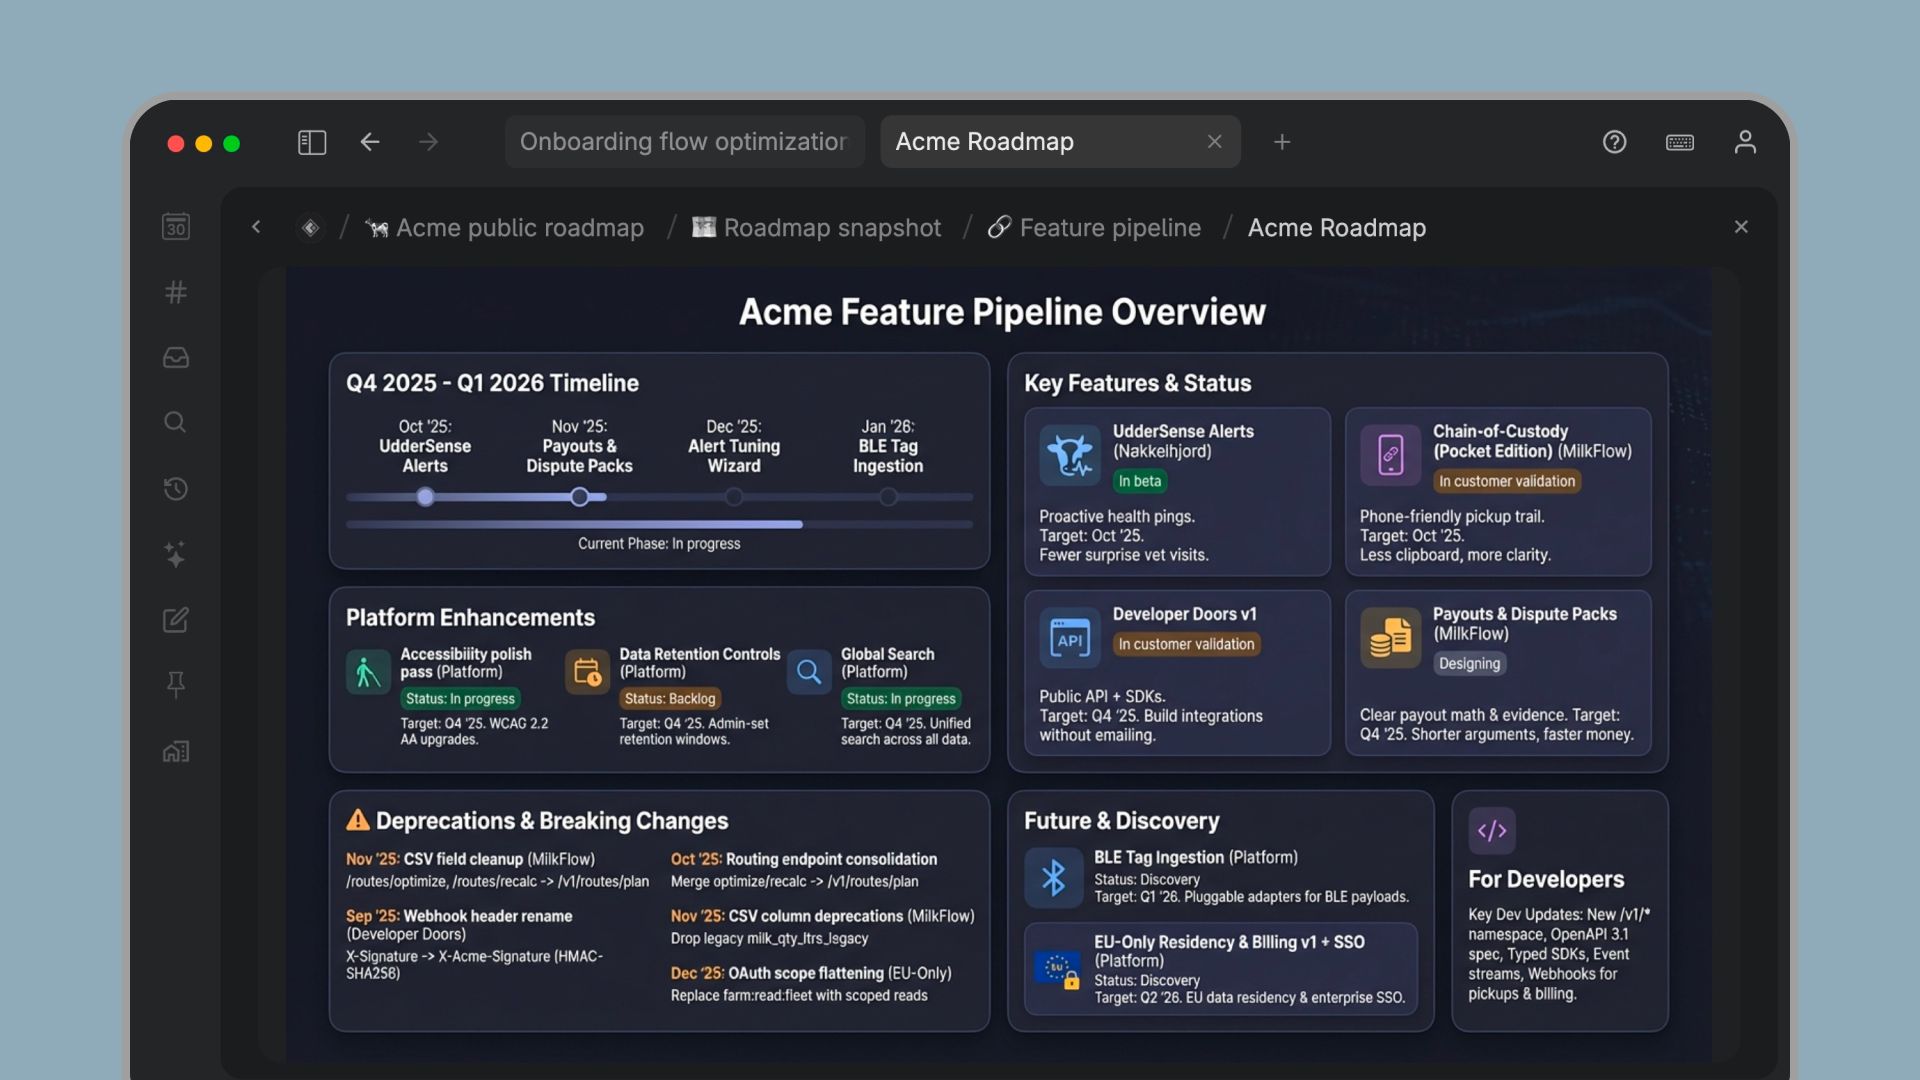This screenshot has width=1920, height=1080.
Task: Open the inbox tray sidebar icon
Action: tap(176, 357)
